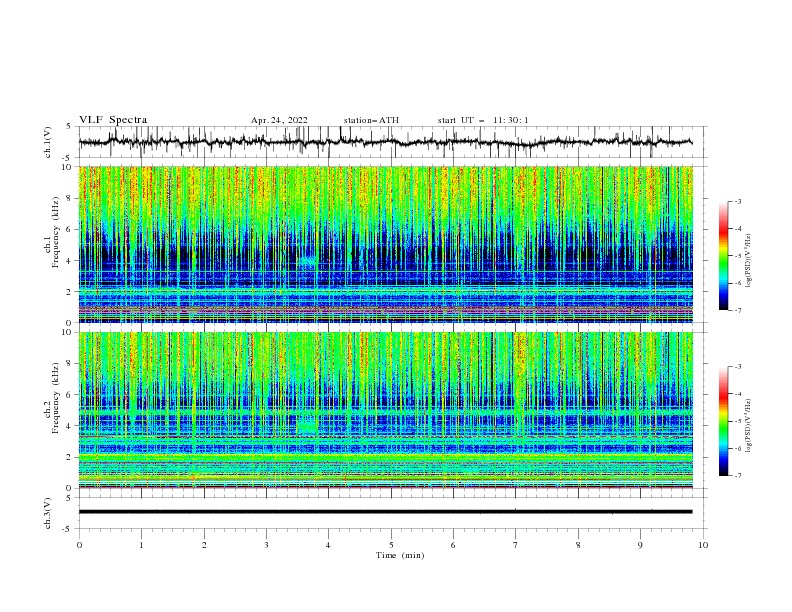This screenshot has width=792, height=612.
Task: Select the ch.1 color bar "log(PSD)(V²/Hz)" label
Action: pyautogui.click(x=749, y=261)
